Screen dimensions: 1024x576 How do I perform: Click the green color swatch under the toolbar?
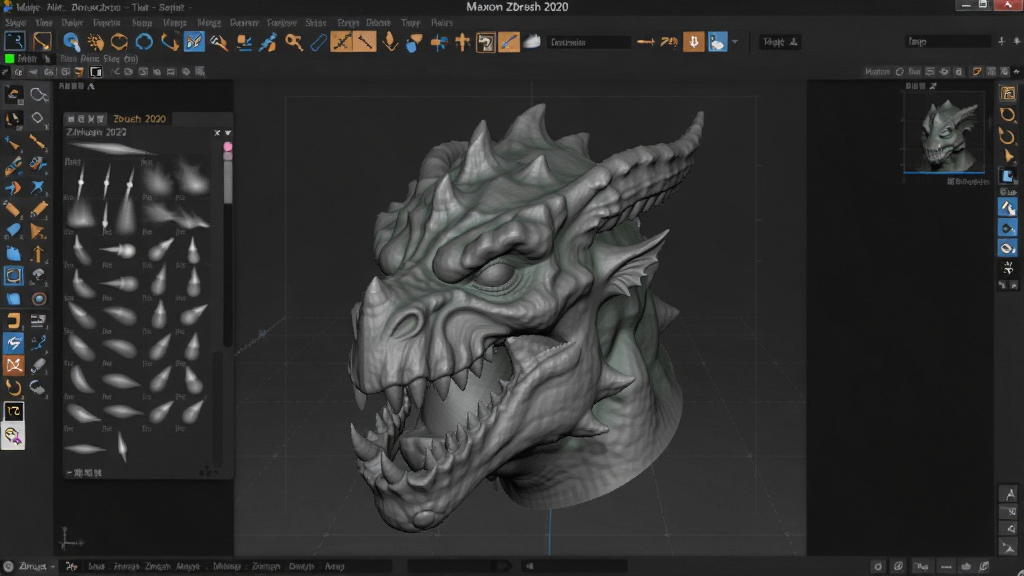pyautogui.click(x=9, y=58)
